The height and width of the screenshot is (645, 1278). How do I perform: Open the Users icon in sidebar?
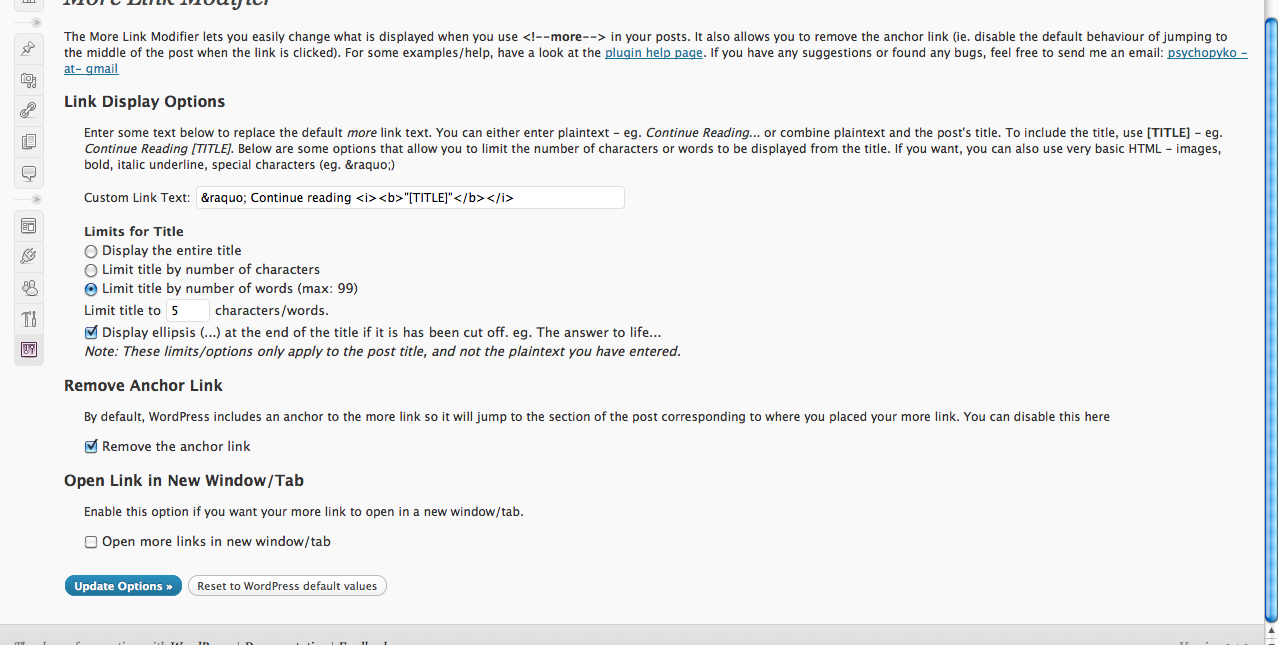pyautogui.click(x=29, y=288)
